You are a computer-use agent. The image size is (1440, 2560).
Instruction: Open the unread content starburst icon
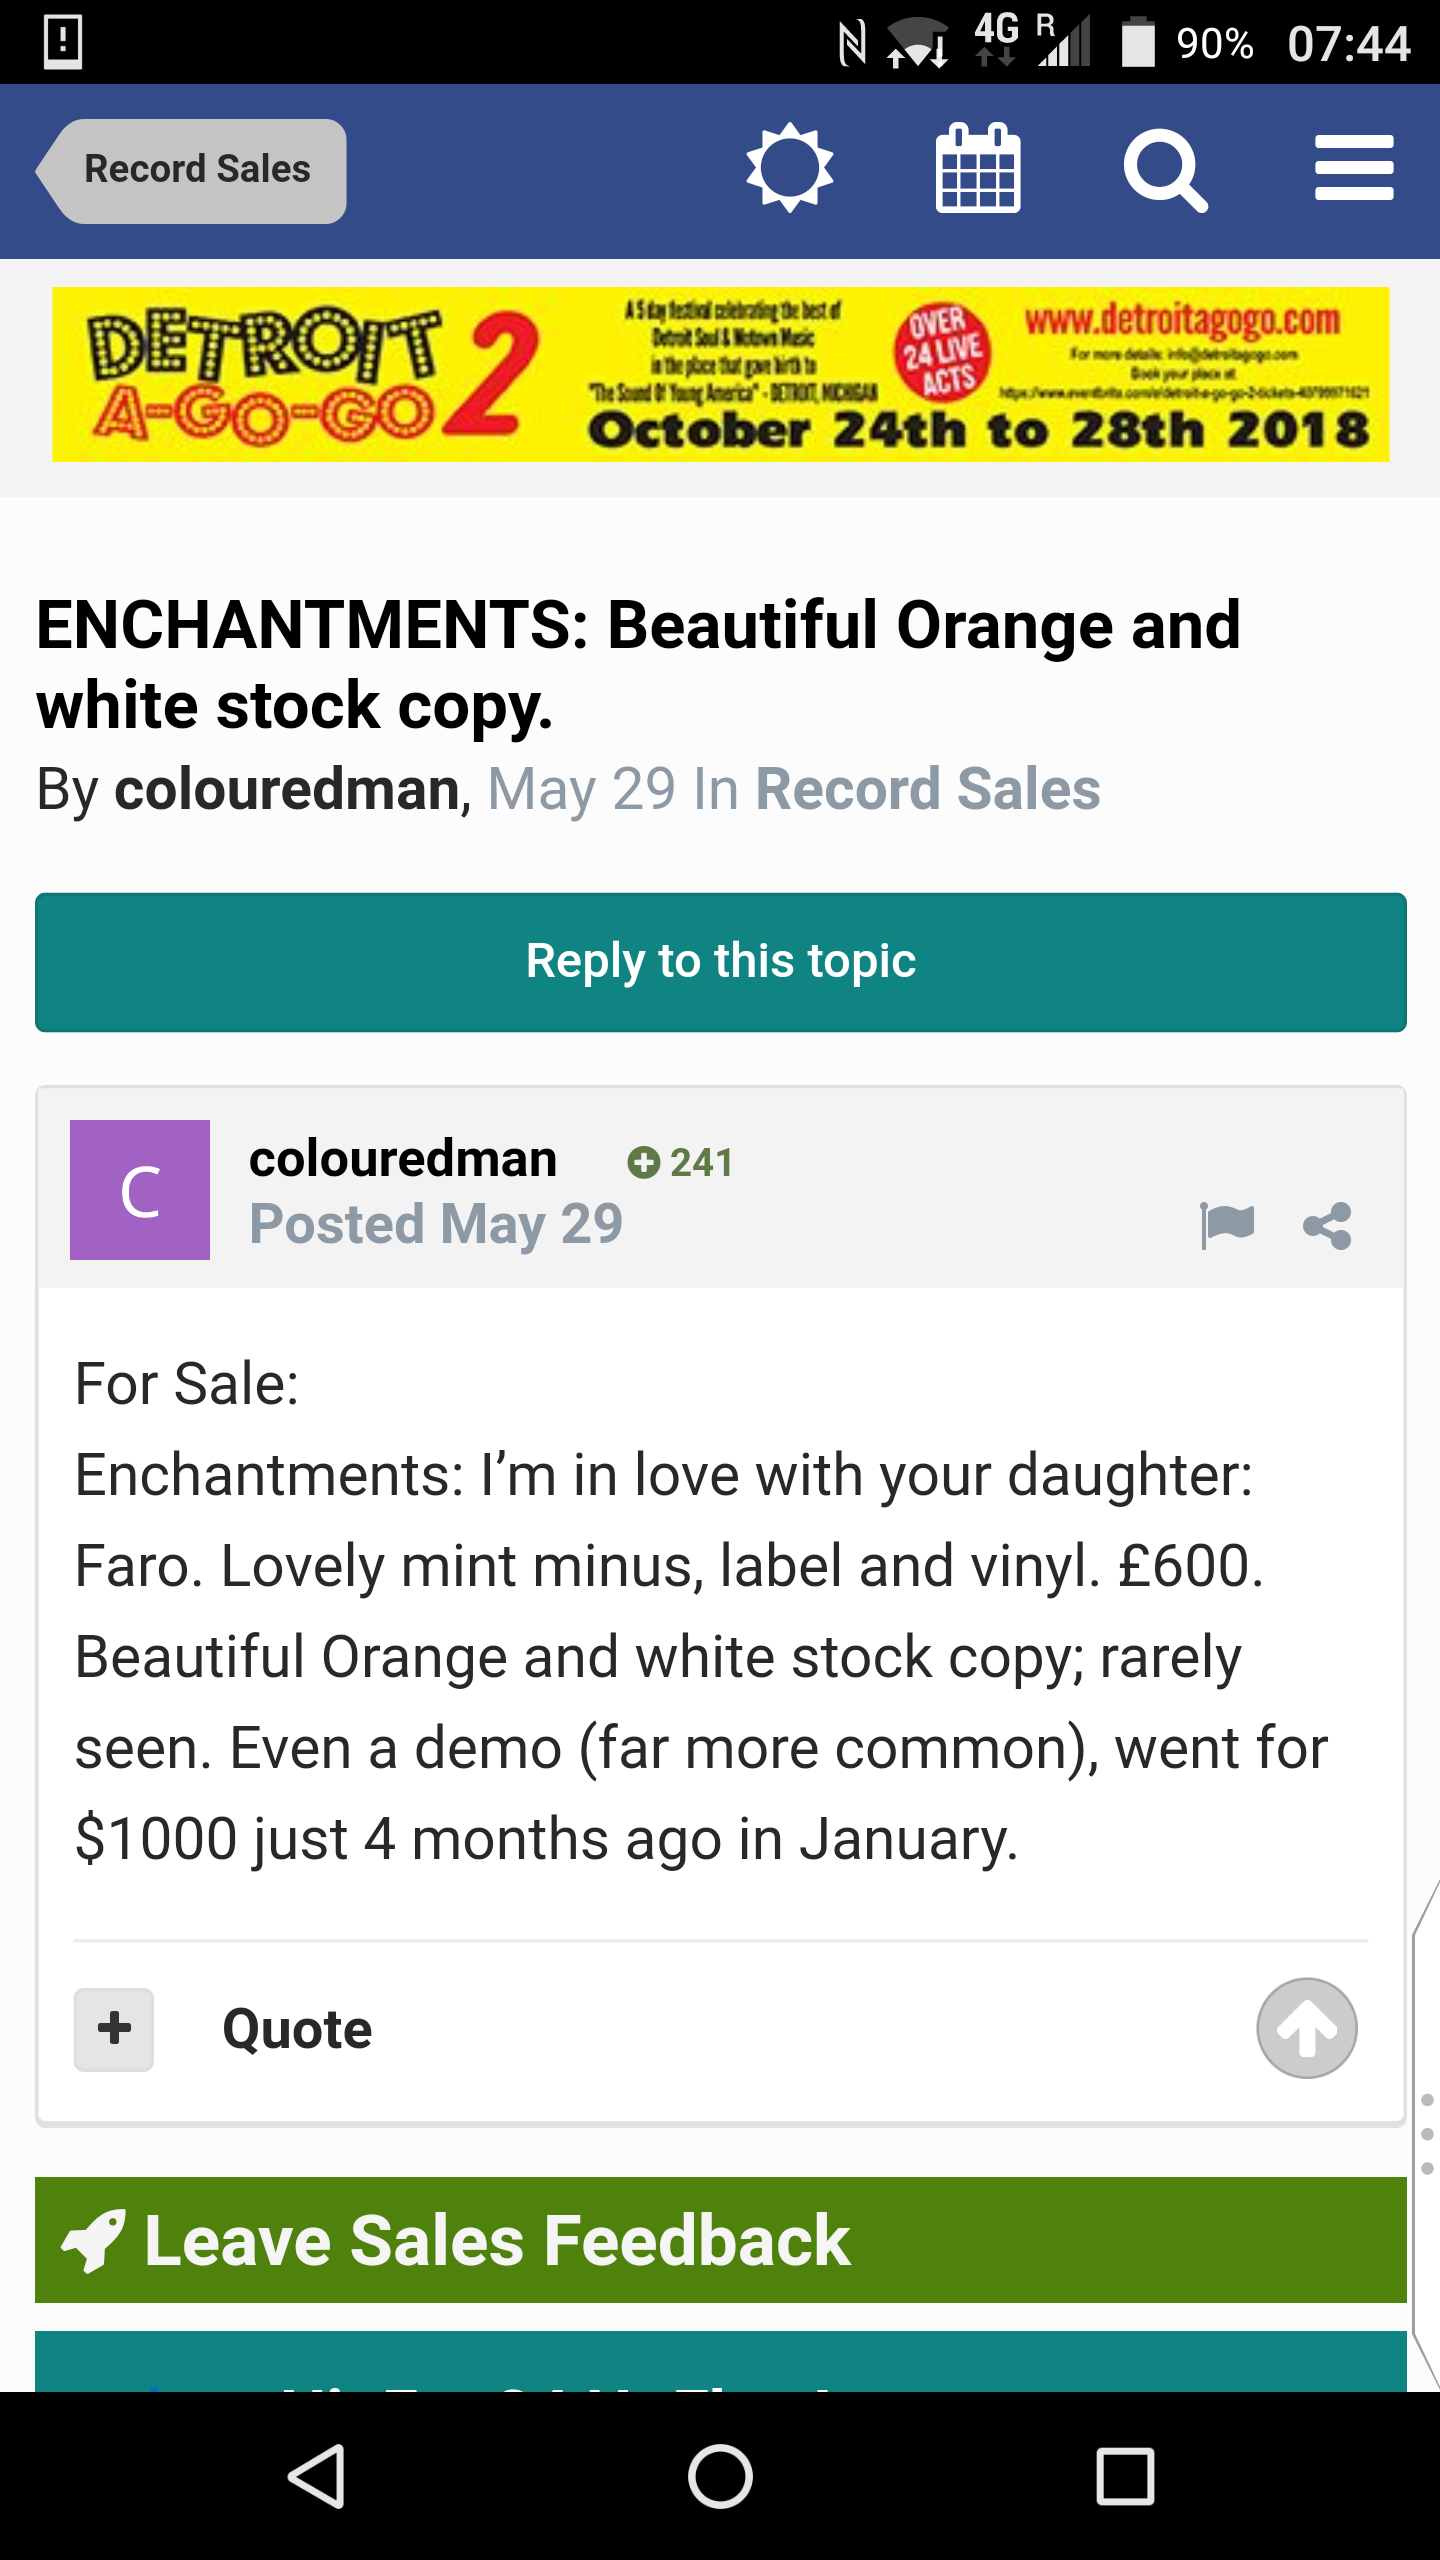coord(790,168)
